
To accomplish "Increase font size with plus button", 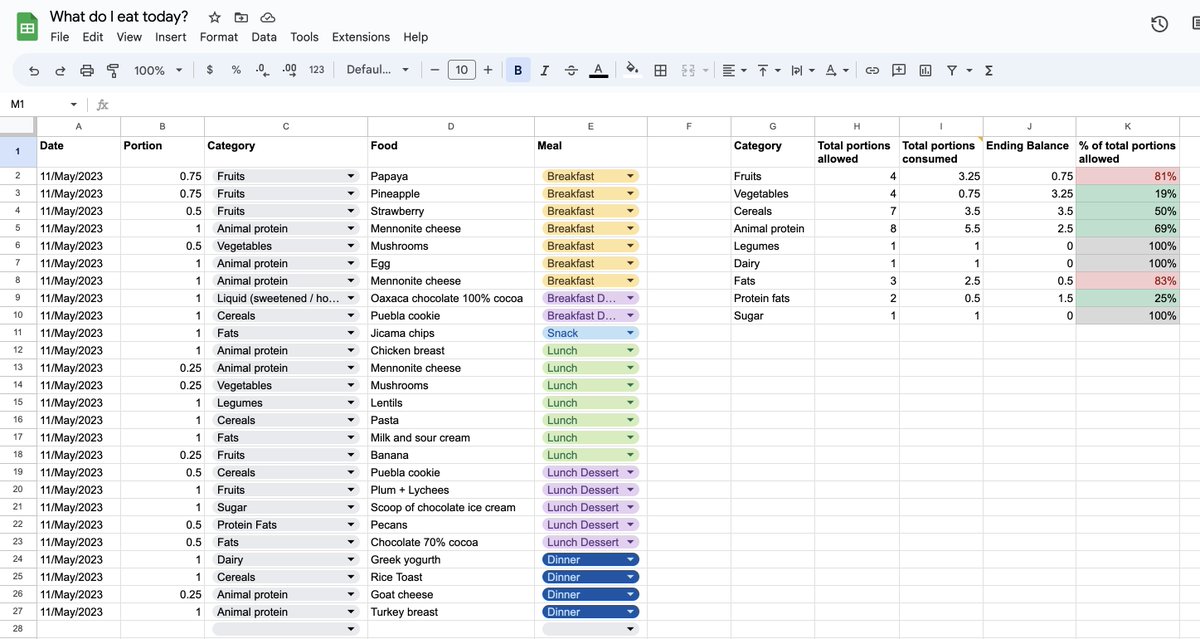I will (488, 70).
